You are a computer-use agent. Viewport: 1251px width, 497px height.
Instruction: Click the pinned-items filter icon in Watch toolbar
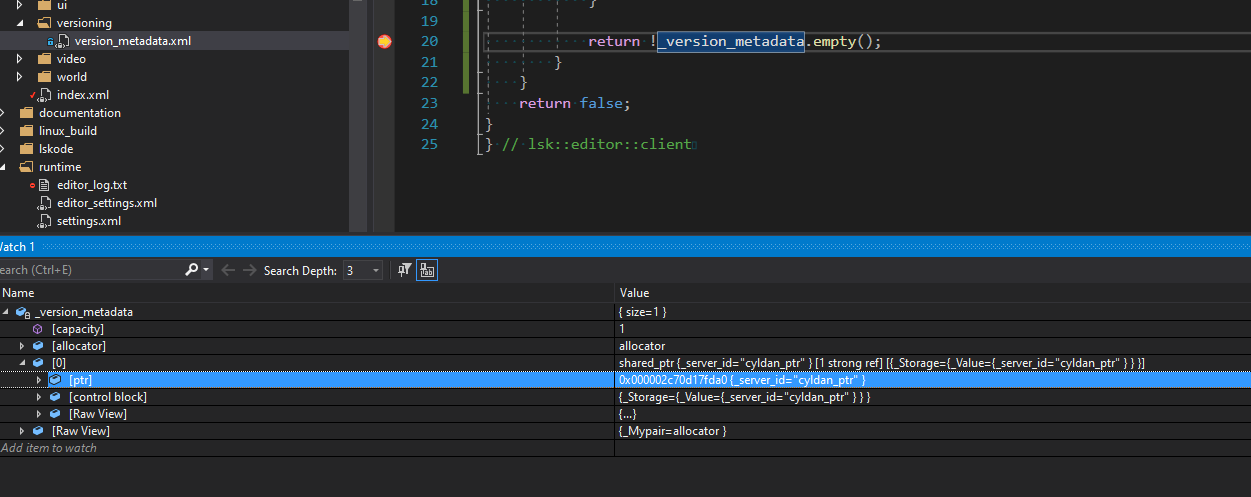[x=405, y=270]
